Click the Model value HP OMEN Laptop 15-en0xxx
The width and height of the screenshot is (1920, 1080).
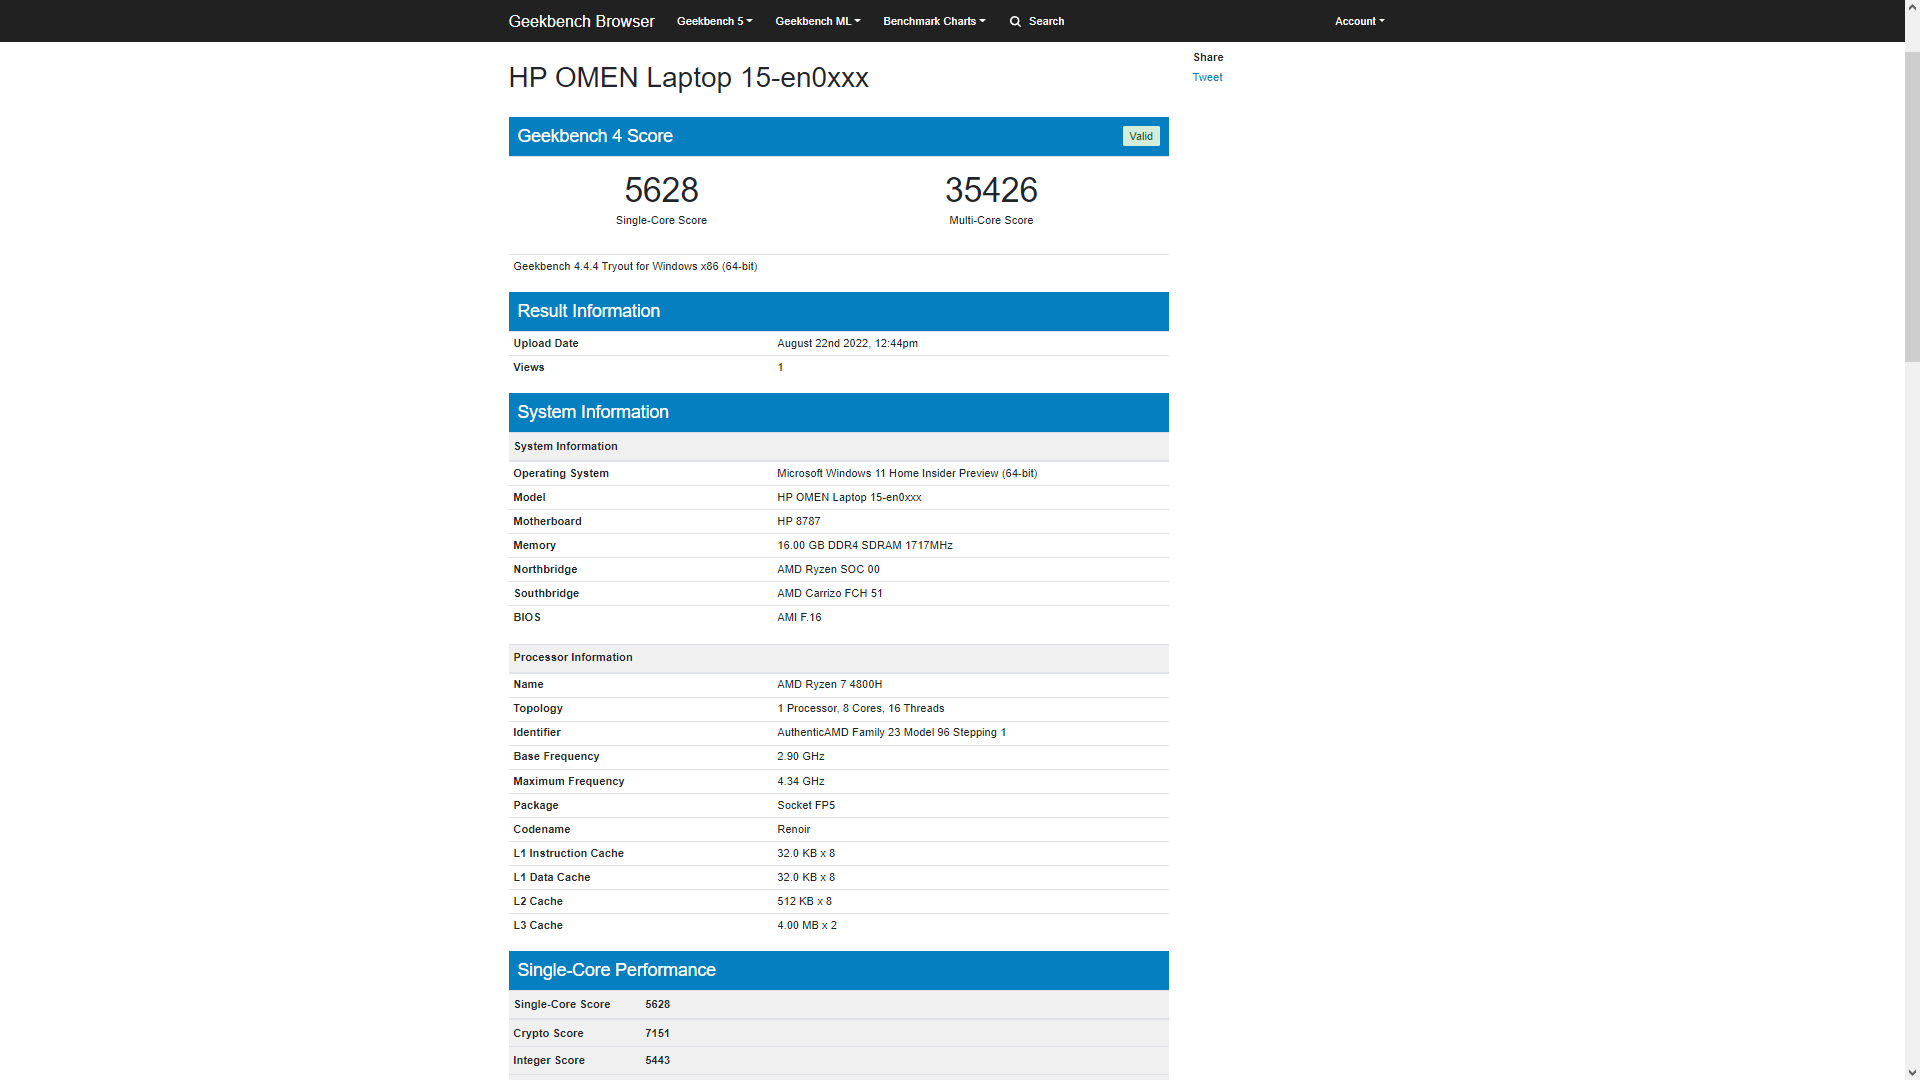(x=849, y=497)
